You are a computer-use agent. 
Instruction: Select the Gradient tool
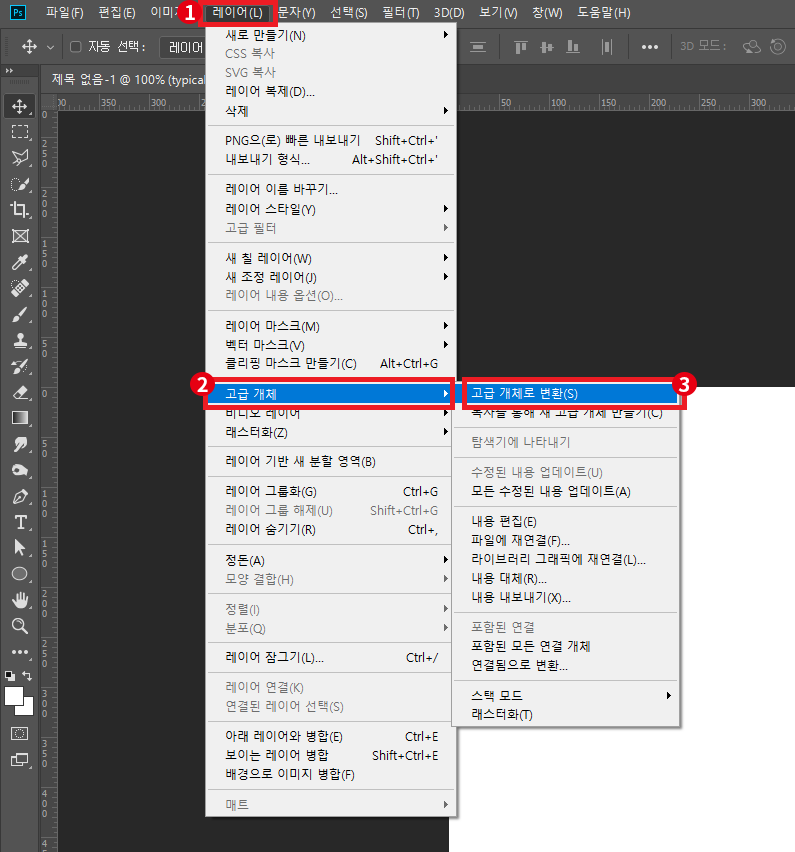point(20,418)
